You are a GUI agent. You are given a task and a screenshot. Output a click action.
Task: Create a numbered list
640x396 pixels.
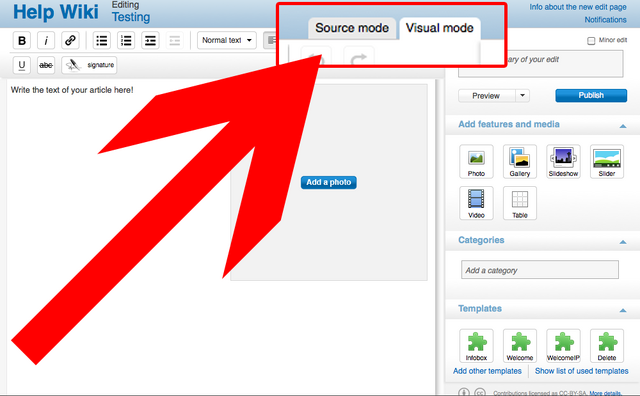(126, 40)
